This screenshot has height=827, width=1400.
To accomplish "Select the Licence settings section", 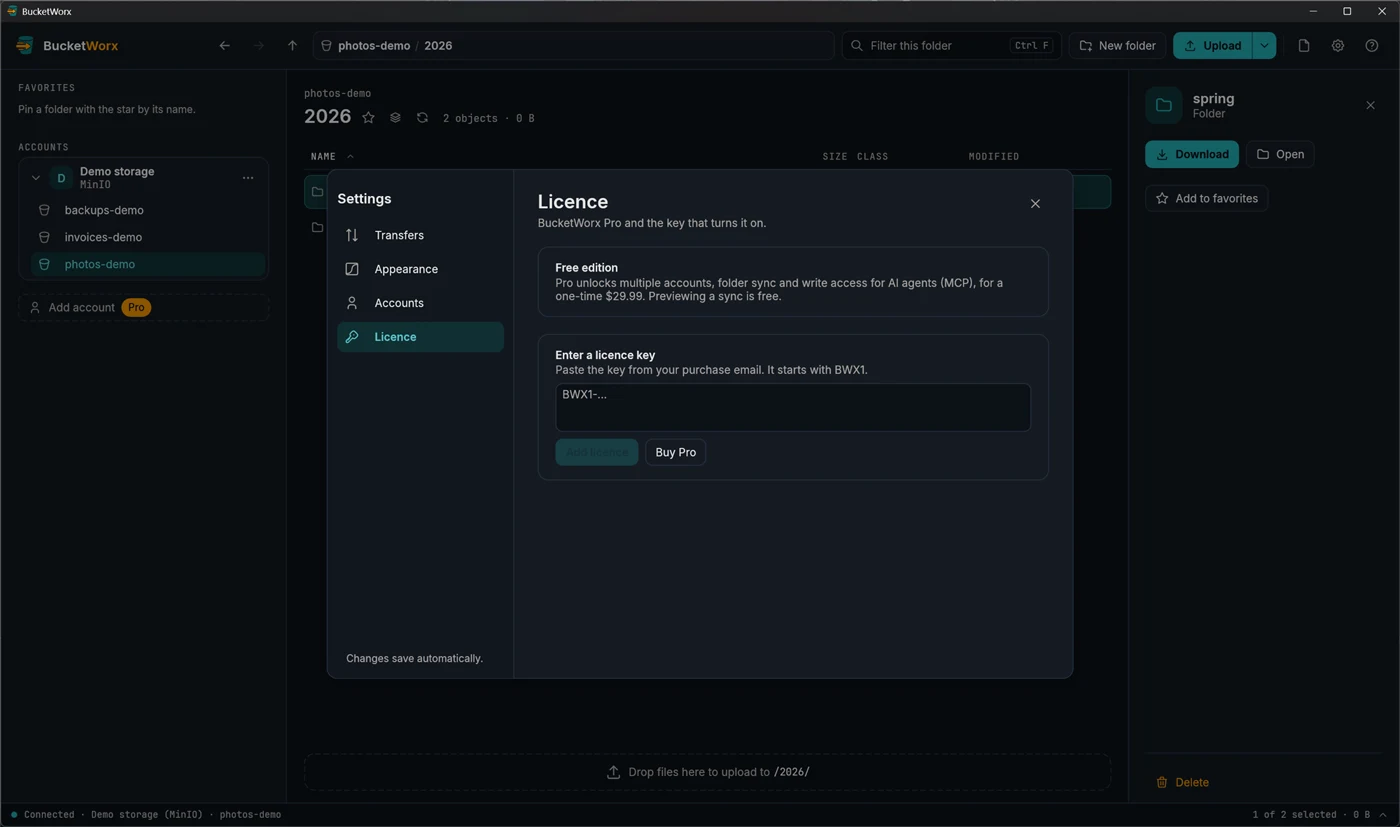I will [x=420, y=337].
